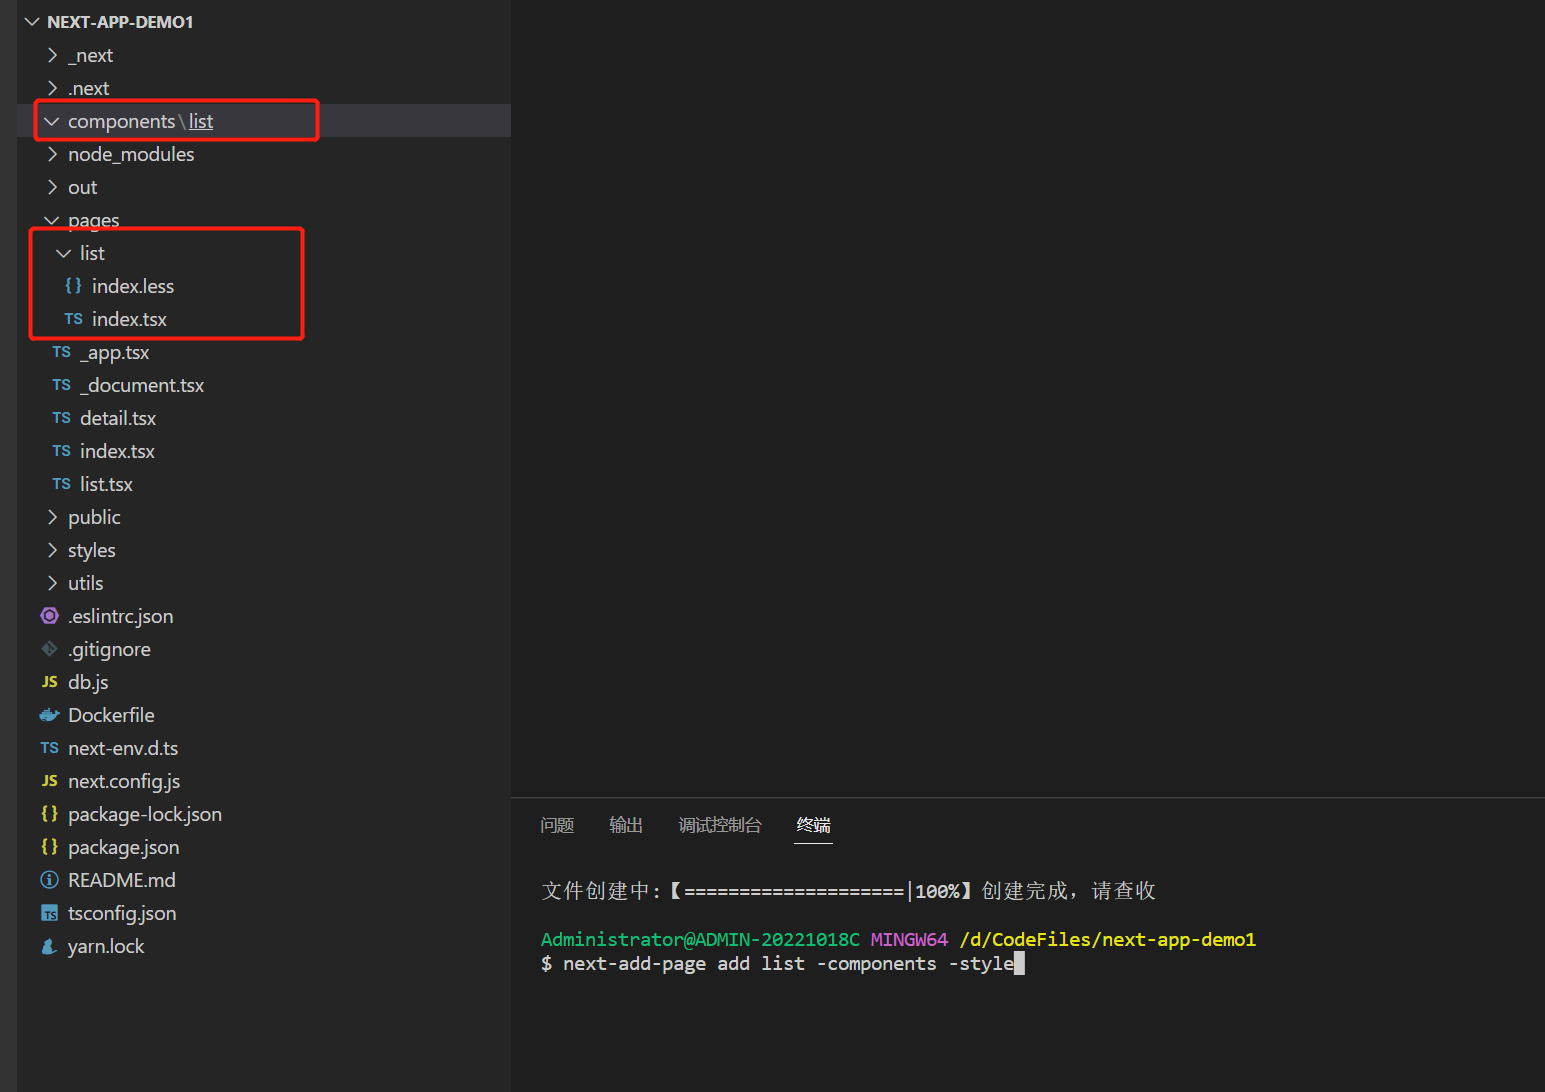The image size is (1545, 1092).
Task: Open the Dockerfile
Action: tap(111, 715)
